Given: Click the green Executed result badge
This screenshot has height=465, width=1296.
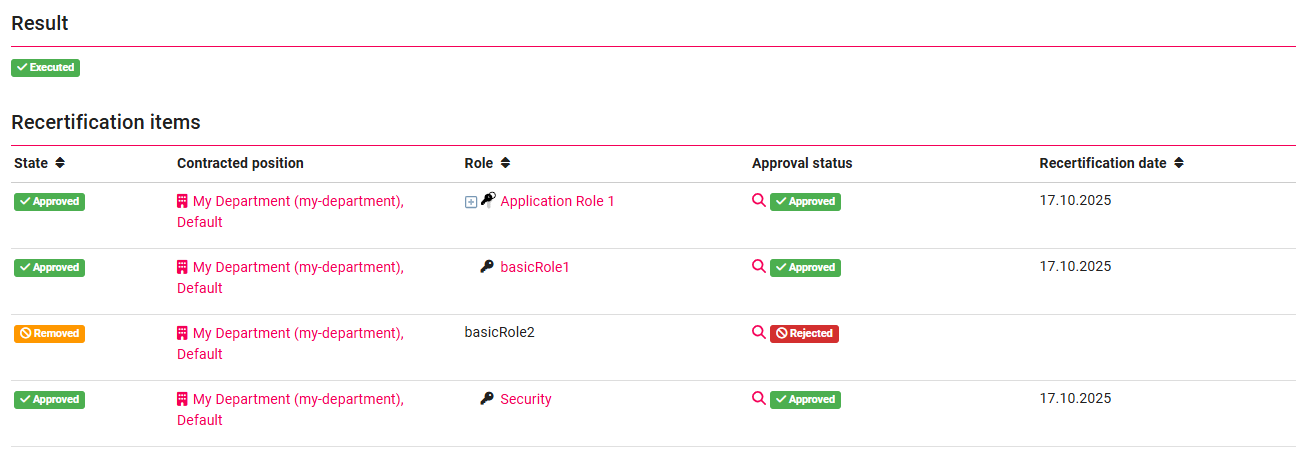Looking at the screenshot, I should 45,68.
